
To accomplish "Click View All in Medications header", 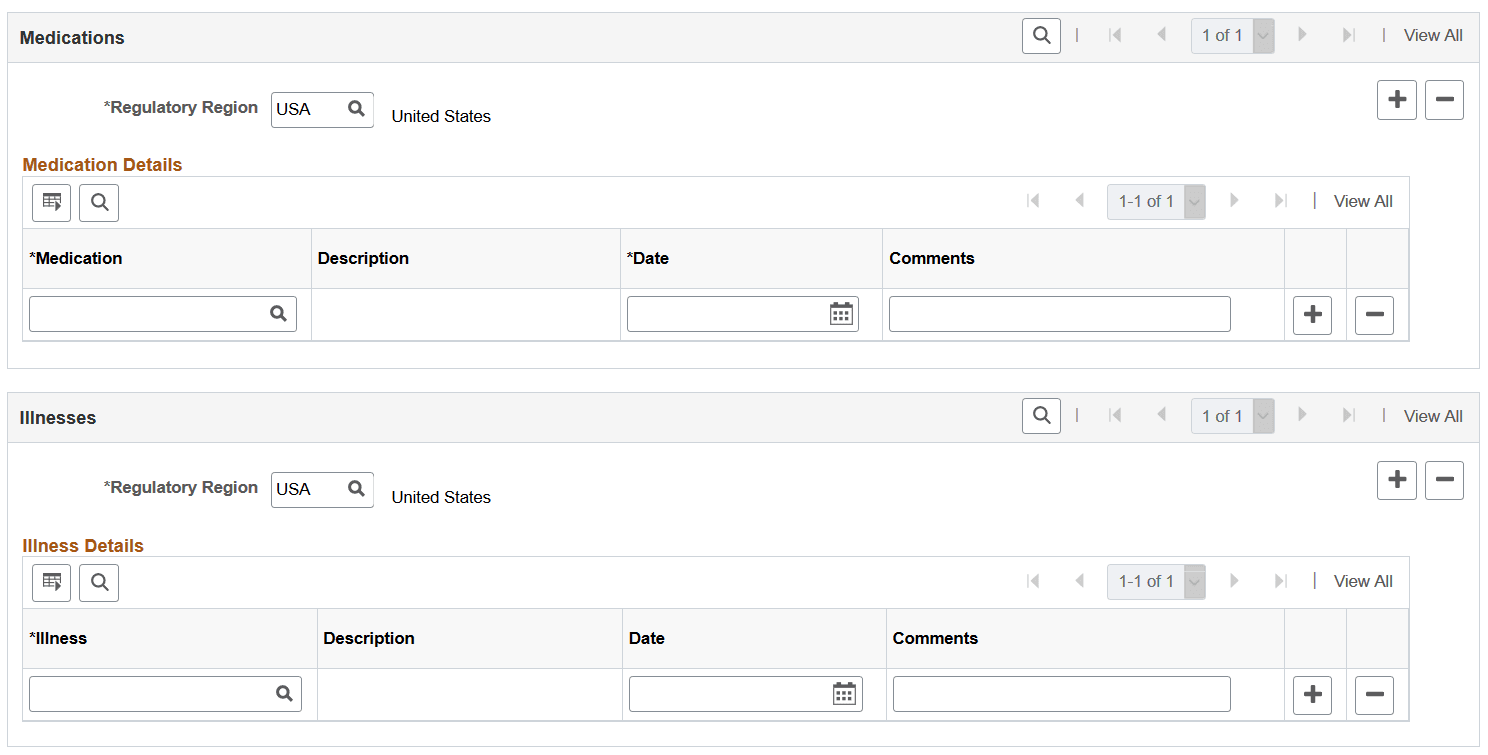I will (1433, 35).
